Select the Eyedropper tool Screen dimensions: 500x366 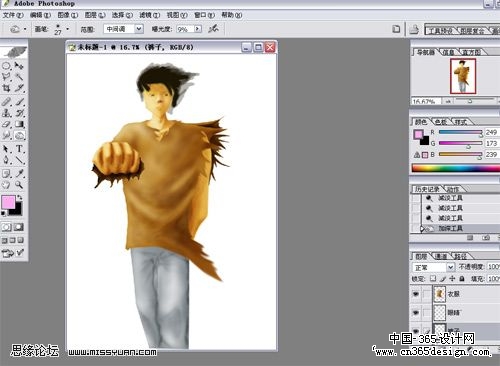(x=19, y=173)
